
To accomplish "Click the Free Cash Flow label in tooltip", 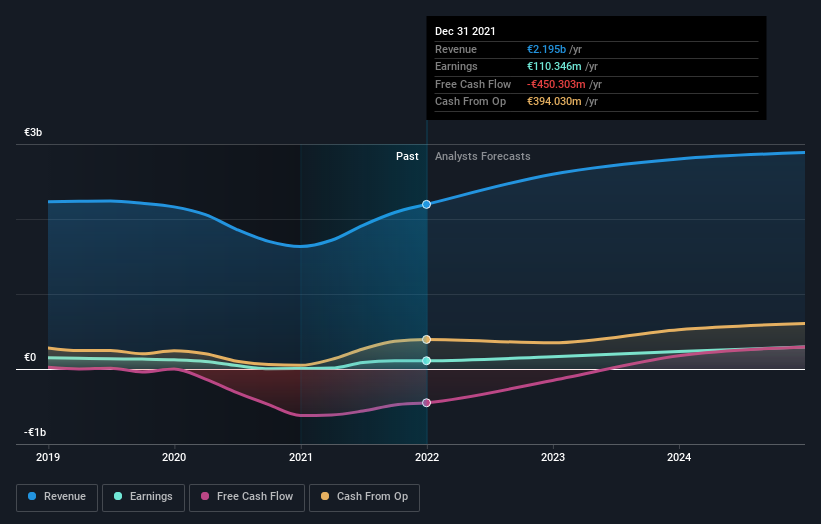I will 473,84.
